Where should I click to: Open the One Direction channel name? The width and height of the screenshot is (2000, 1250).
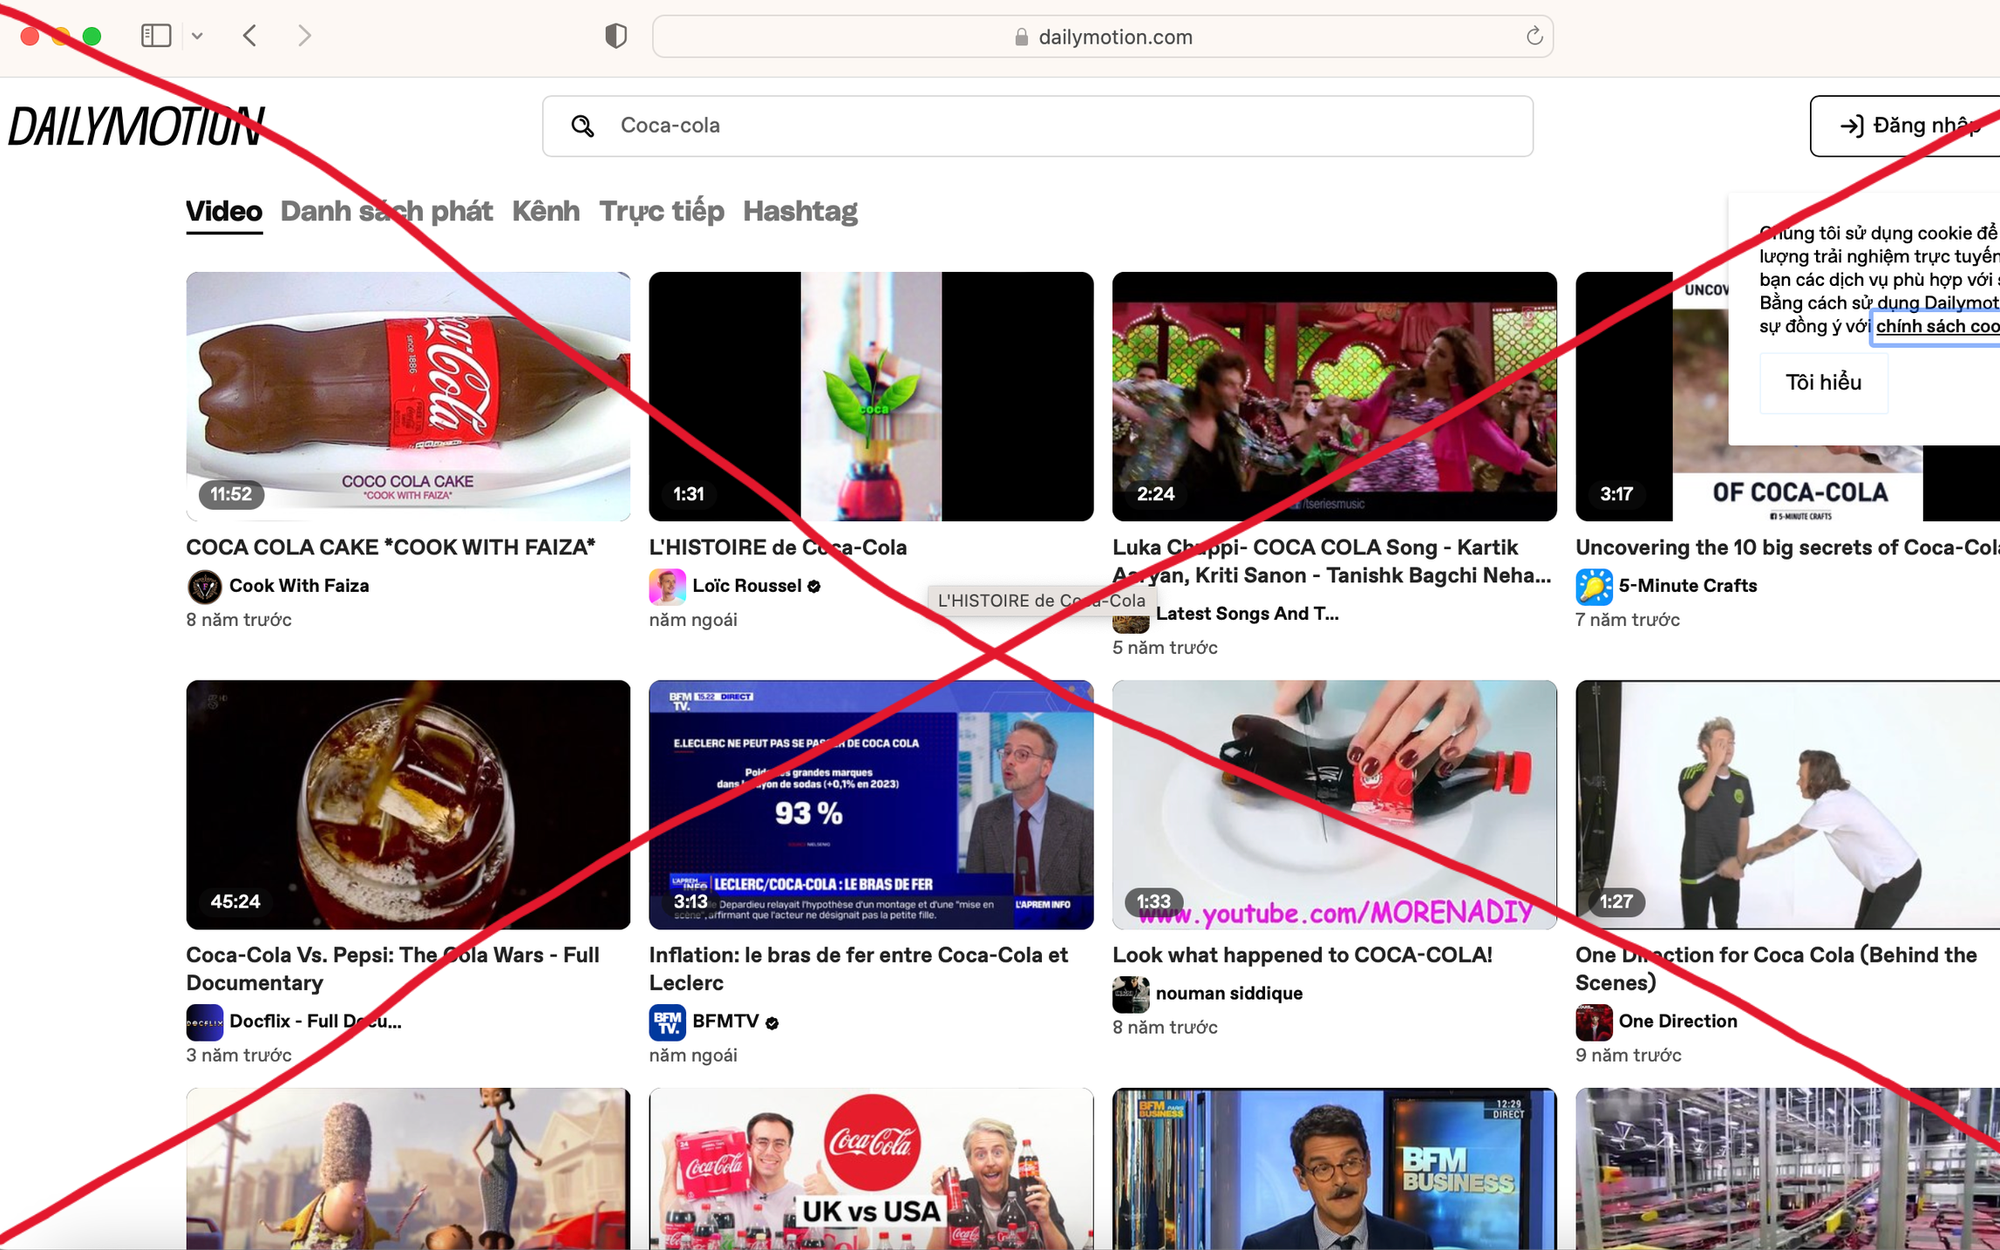(x=1678, y=1021)
